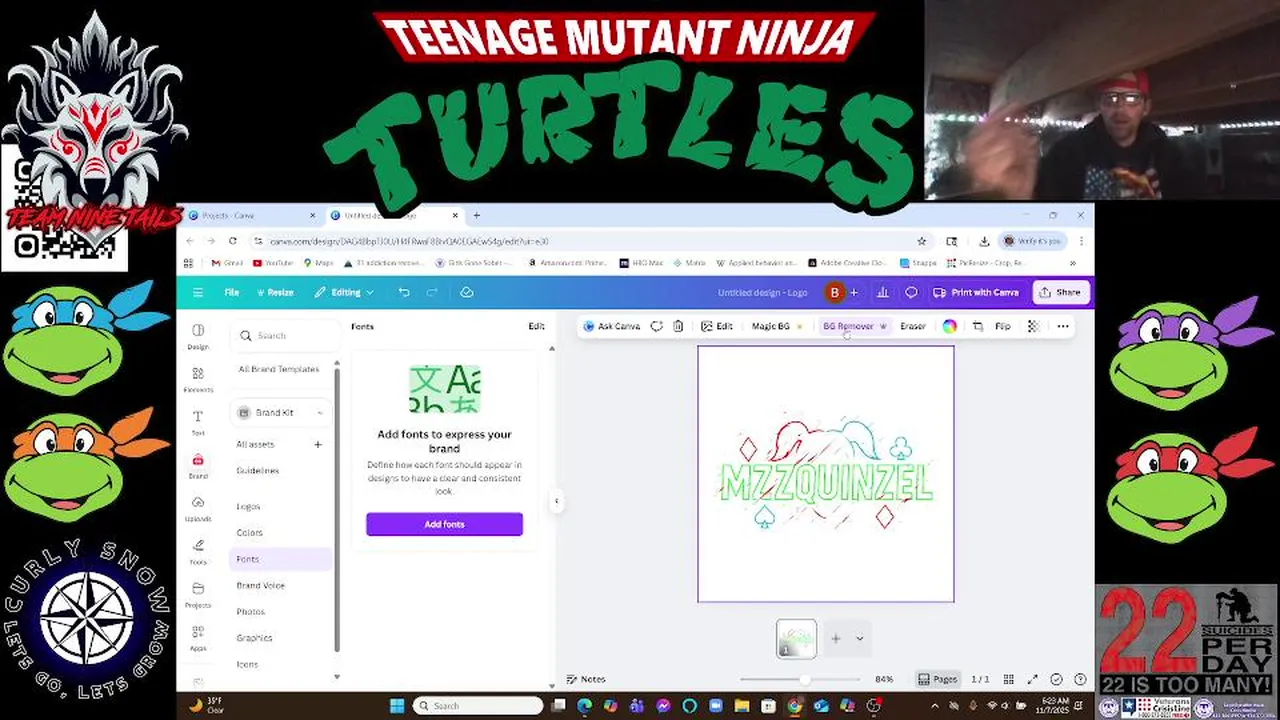Enter fullscreen present mode icon
Screen dimensions: 1280x720
point(1032,679)
